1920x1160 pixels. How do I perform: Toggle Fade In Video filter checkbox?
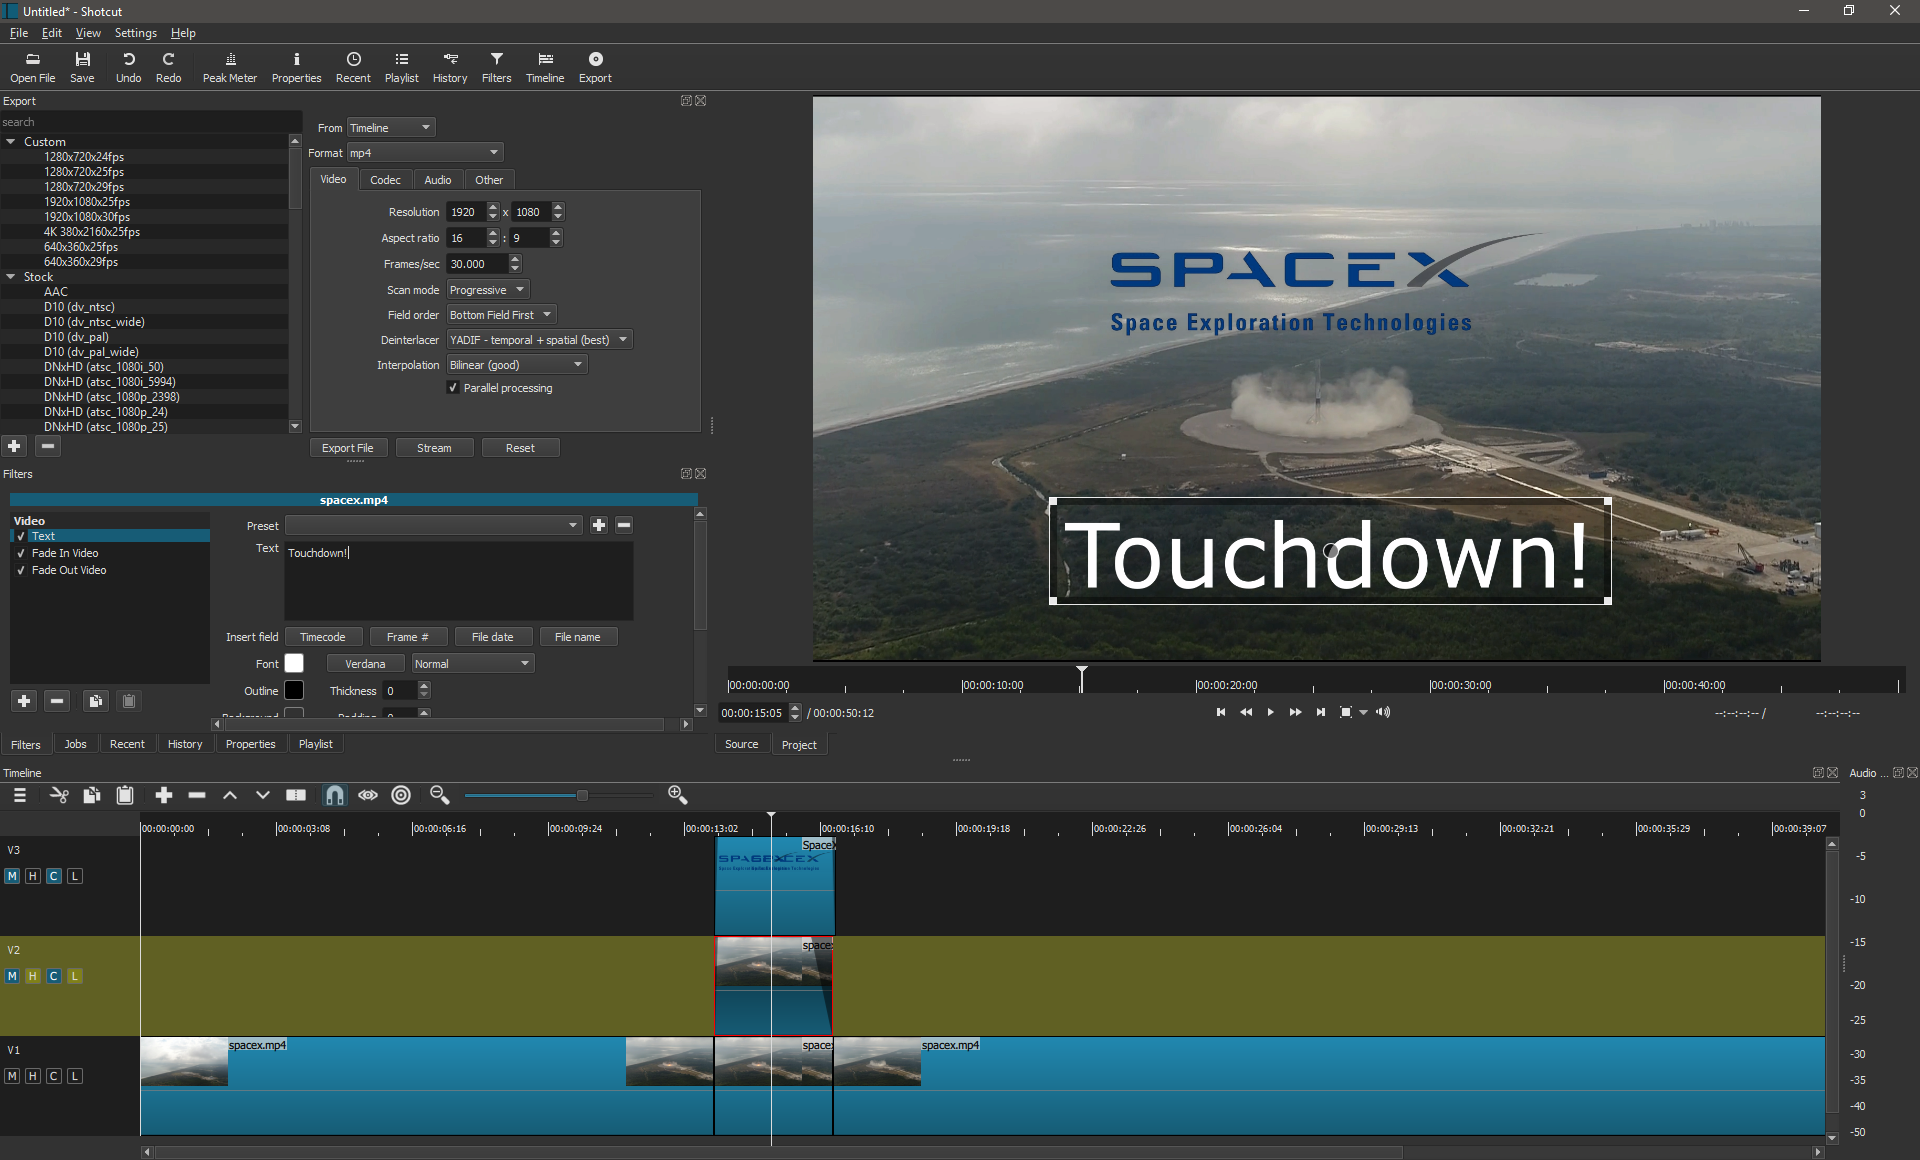(x=19, y=553)
